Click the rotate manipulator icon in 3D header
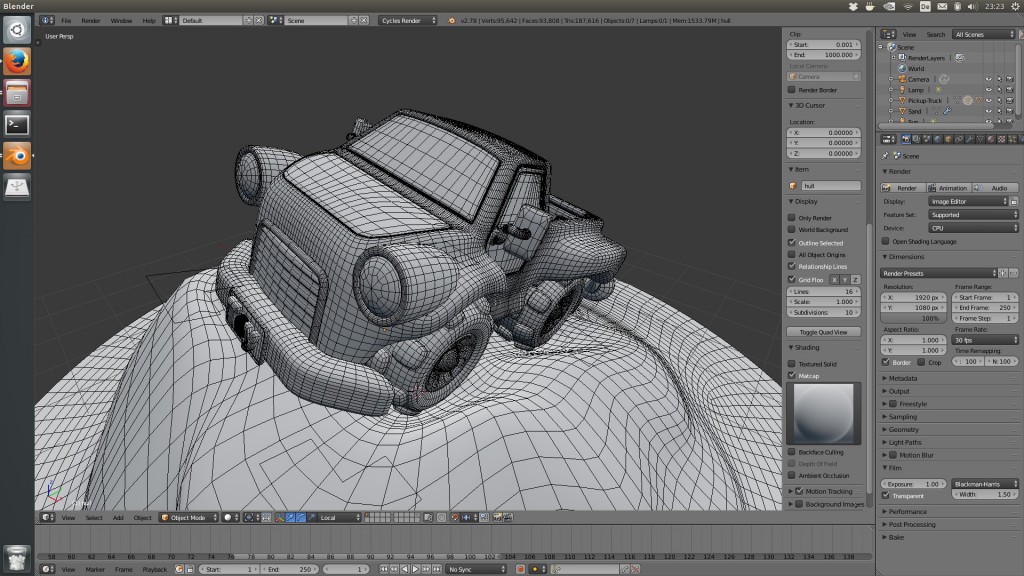 pyautogui.click(x=301, y=517)
